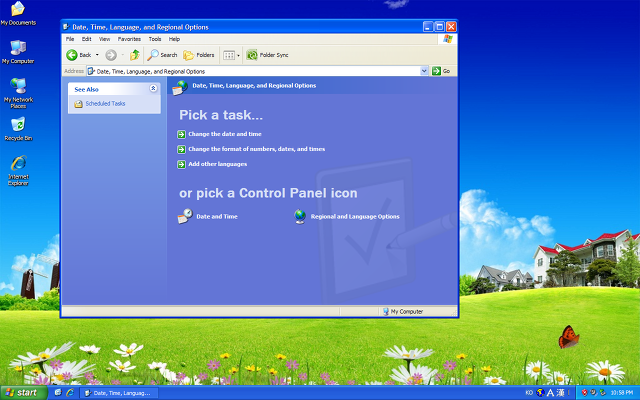The height and width of the screenshot is (400, 640).
Task: Select the Recycle Bin desktop icon
Action: pos(18,129)
